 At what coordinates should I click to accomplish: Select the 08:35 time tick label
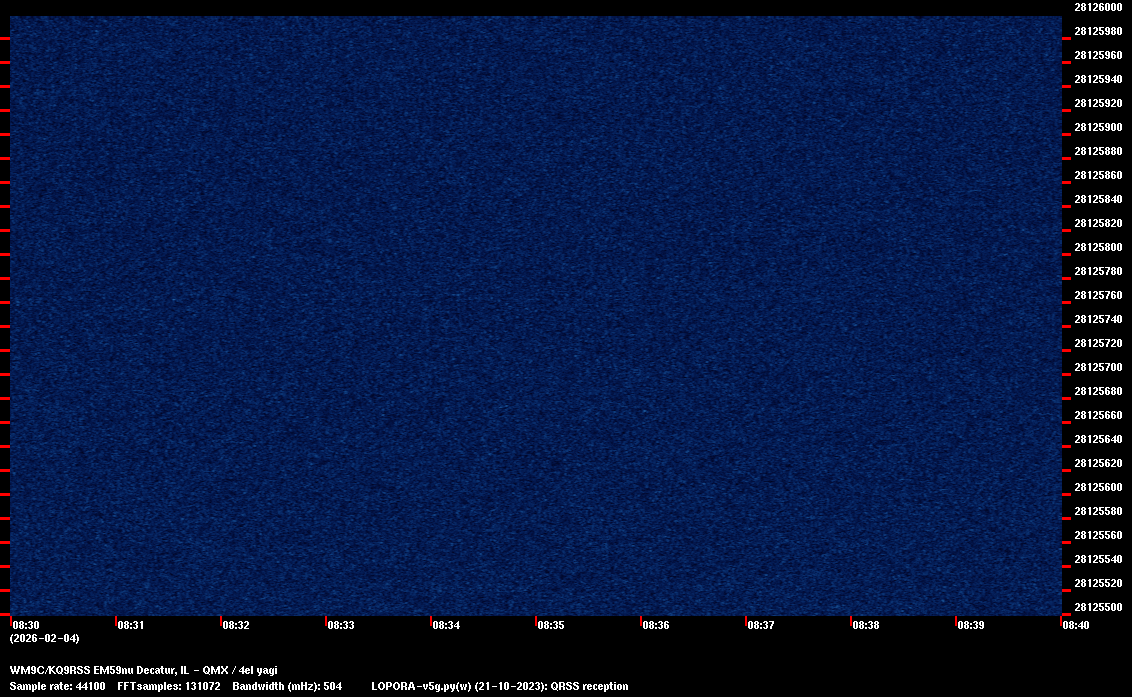pos(550,625)
